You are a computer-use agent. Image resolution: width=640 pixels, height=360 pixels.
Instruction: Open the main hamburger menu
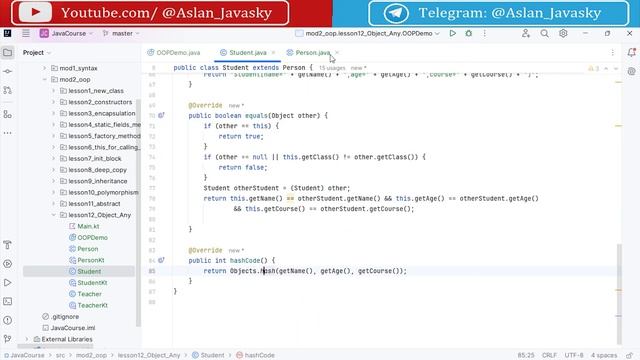tap(26, 33)
